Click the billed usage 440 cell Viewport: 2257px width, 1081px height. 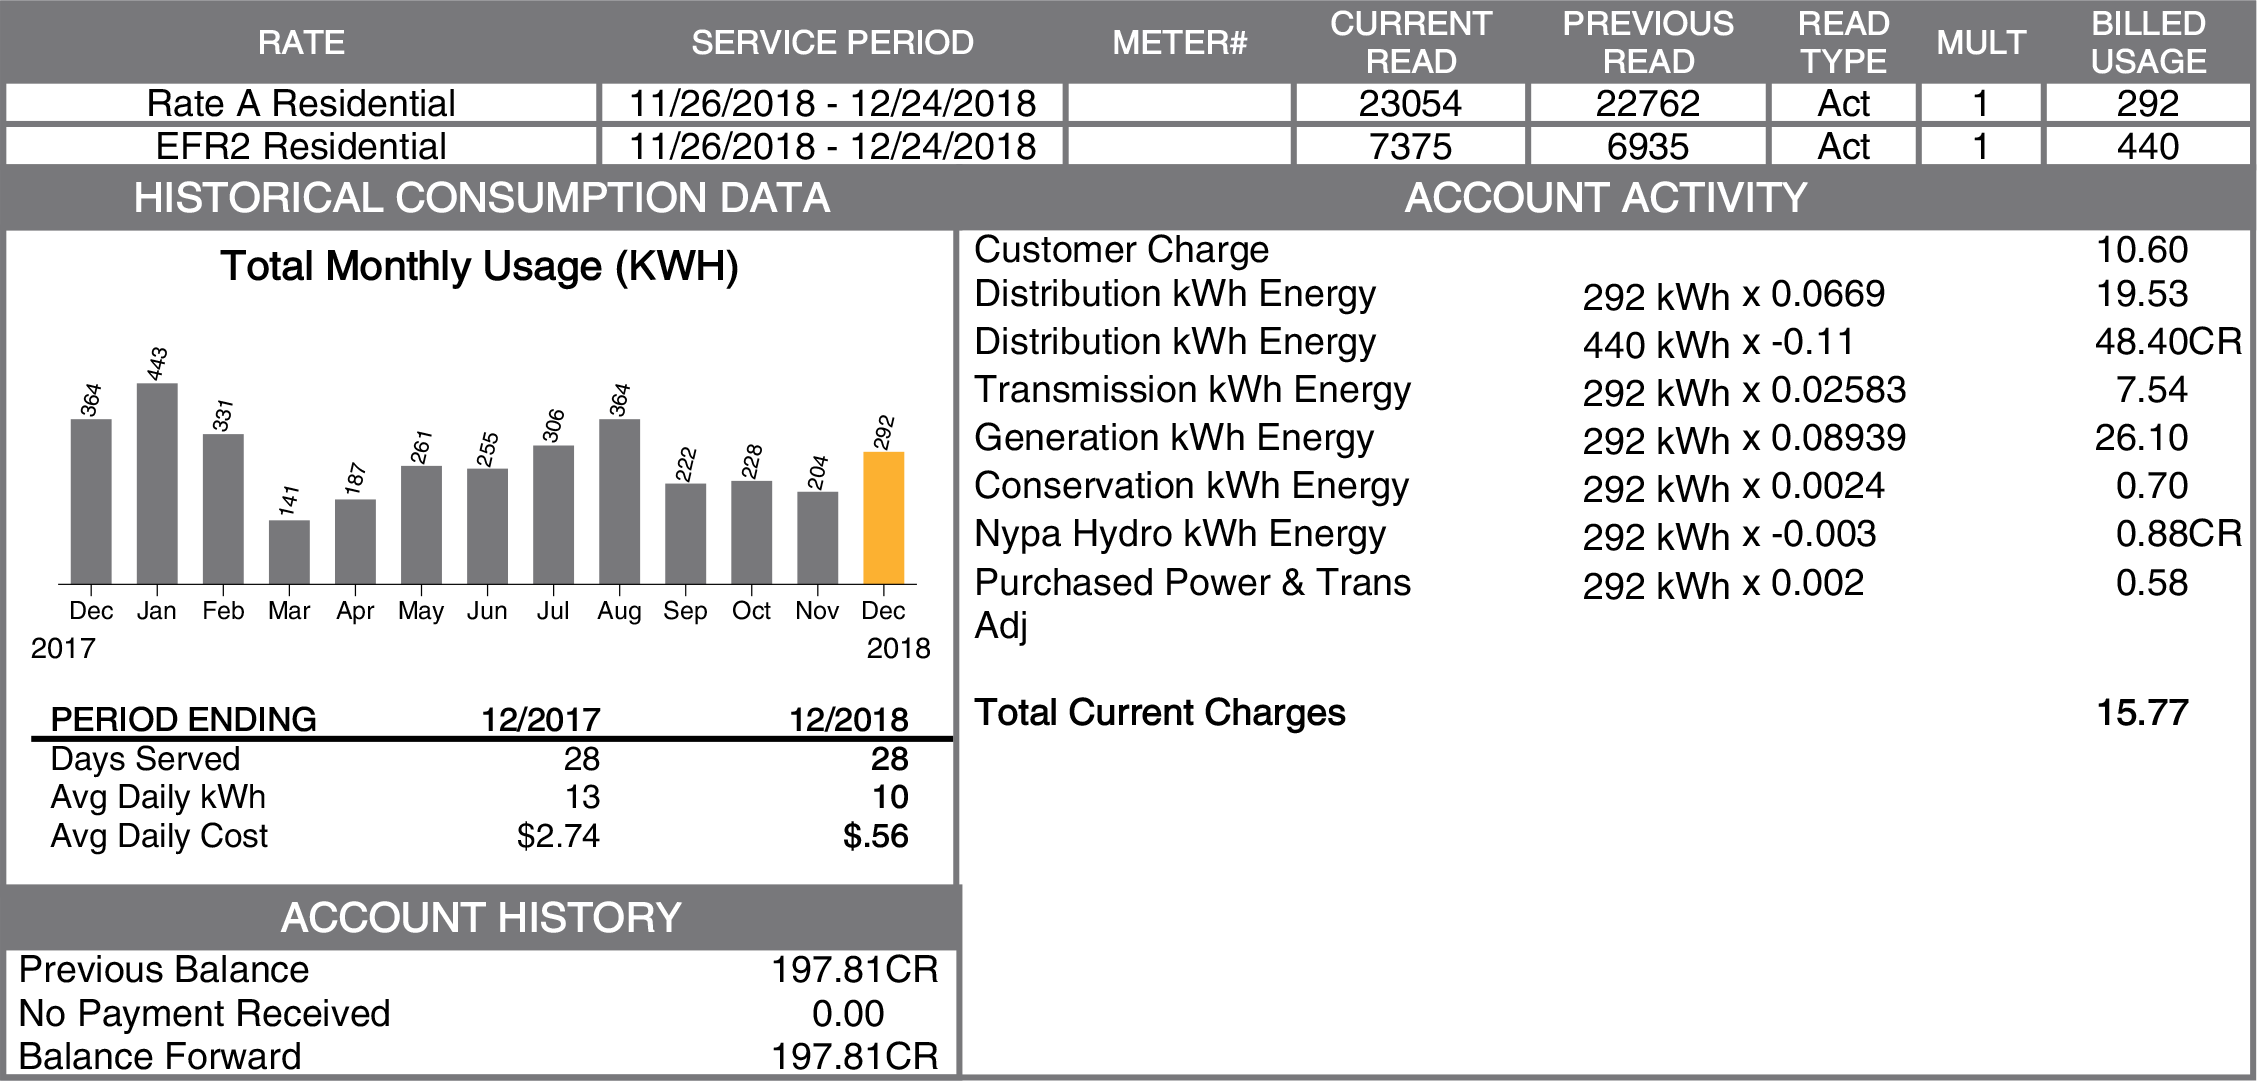pyautogui.click(x=2147, y=146)
